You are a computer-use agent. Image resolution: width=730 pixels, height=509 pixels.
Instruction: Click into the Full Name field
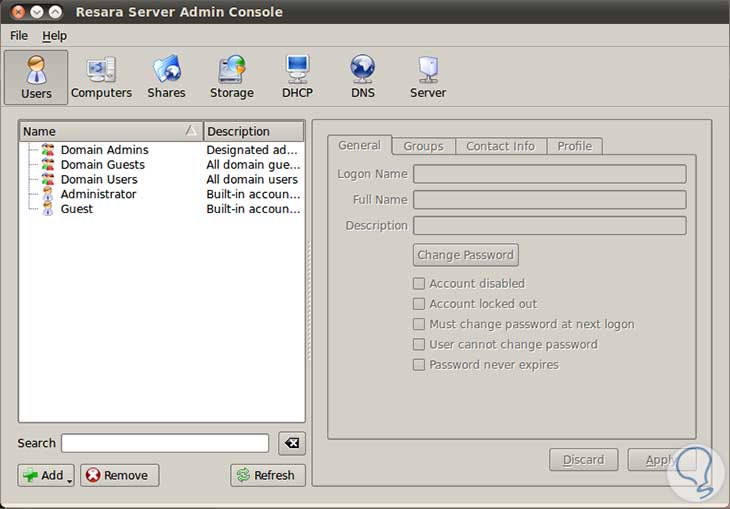[x=550, y=200]
